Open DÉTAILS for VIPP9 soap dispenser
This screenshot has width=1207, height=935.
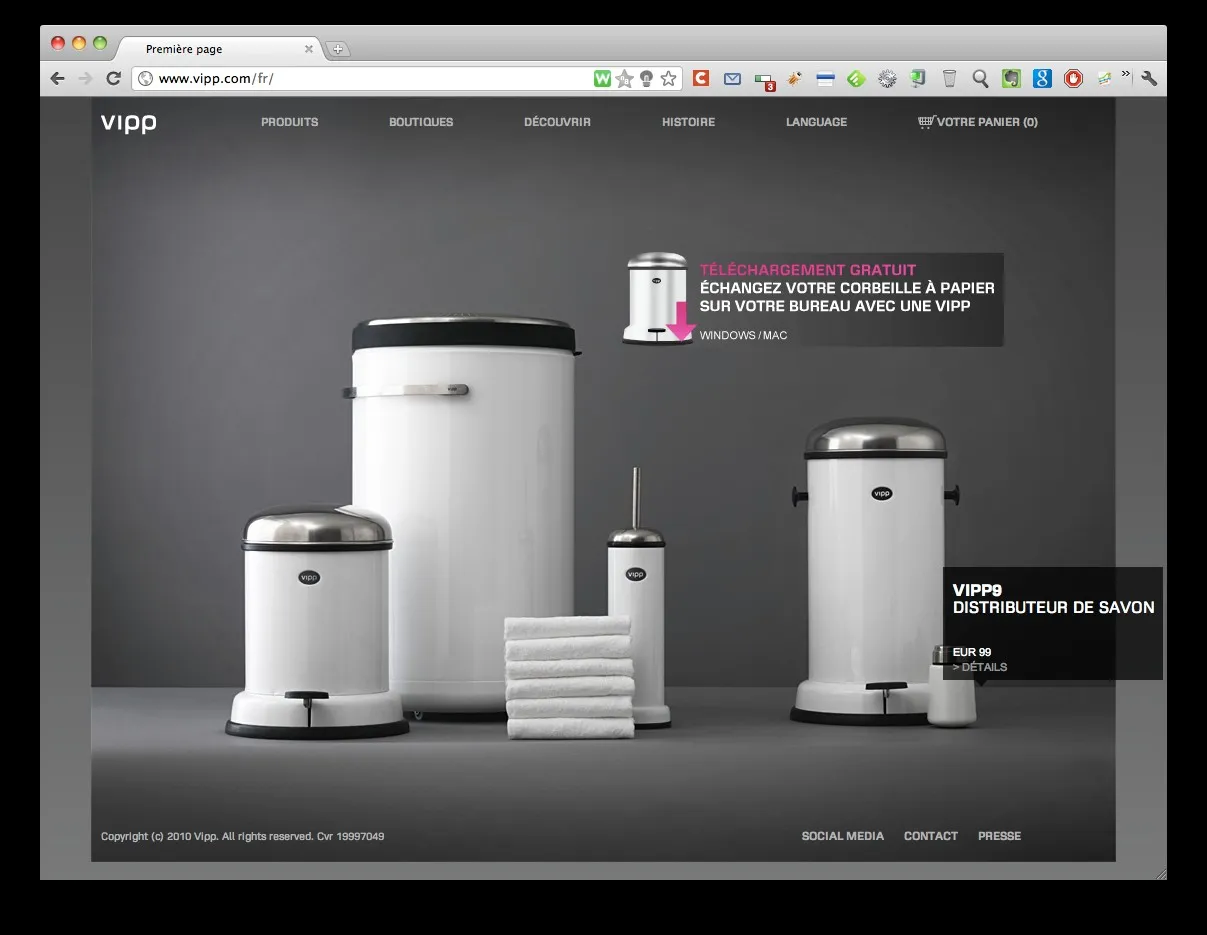pyautogui.click(x=980, y=667)
